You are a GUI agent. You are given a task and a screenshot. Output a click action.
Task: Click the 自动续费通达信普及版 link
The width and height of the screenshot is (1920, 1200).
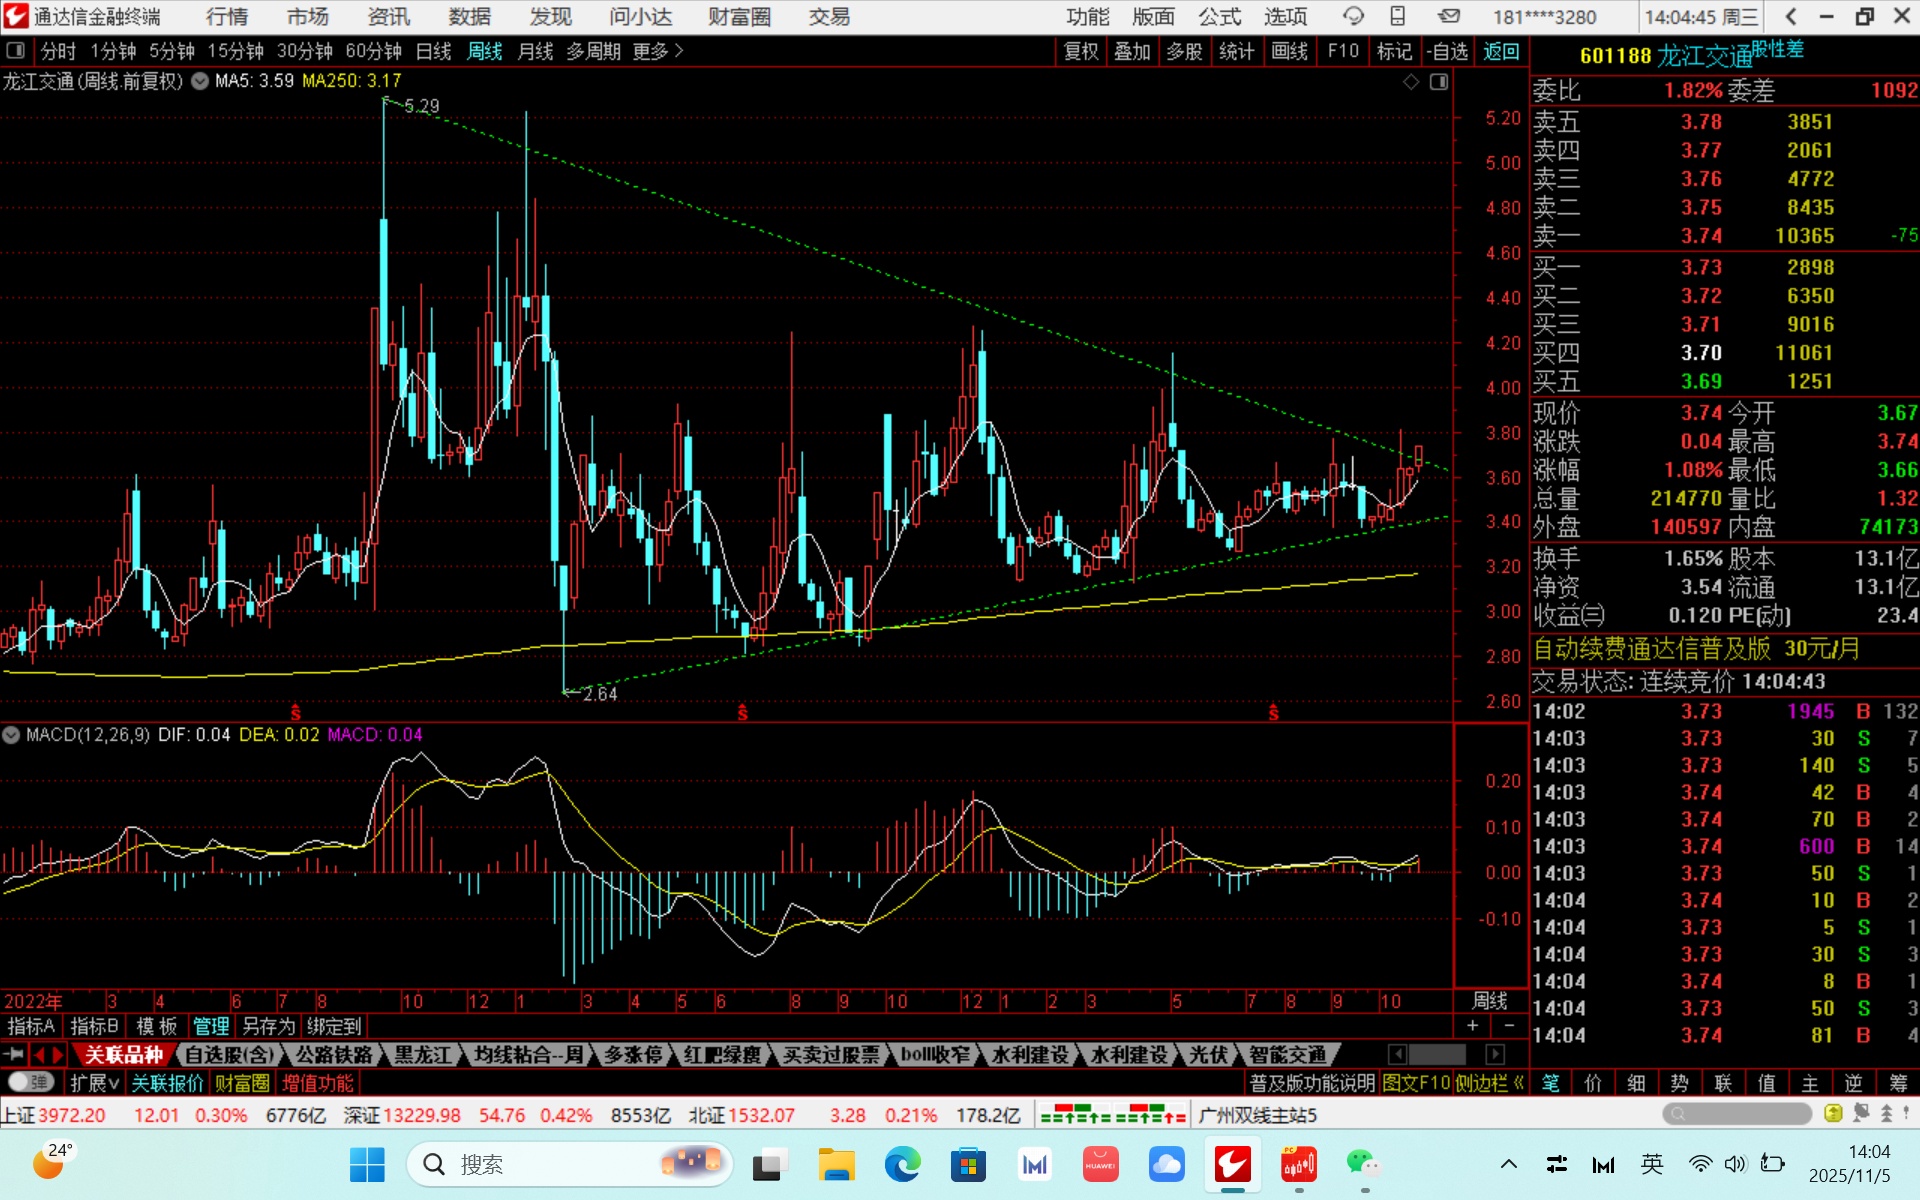point(1652,649)
